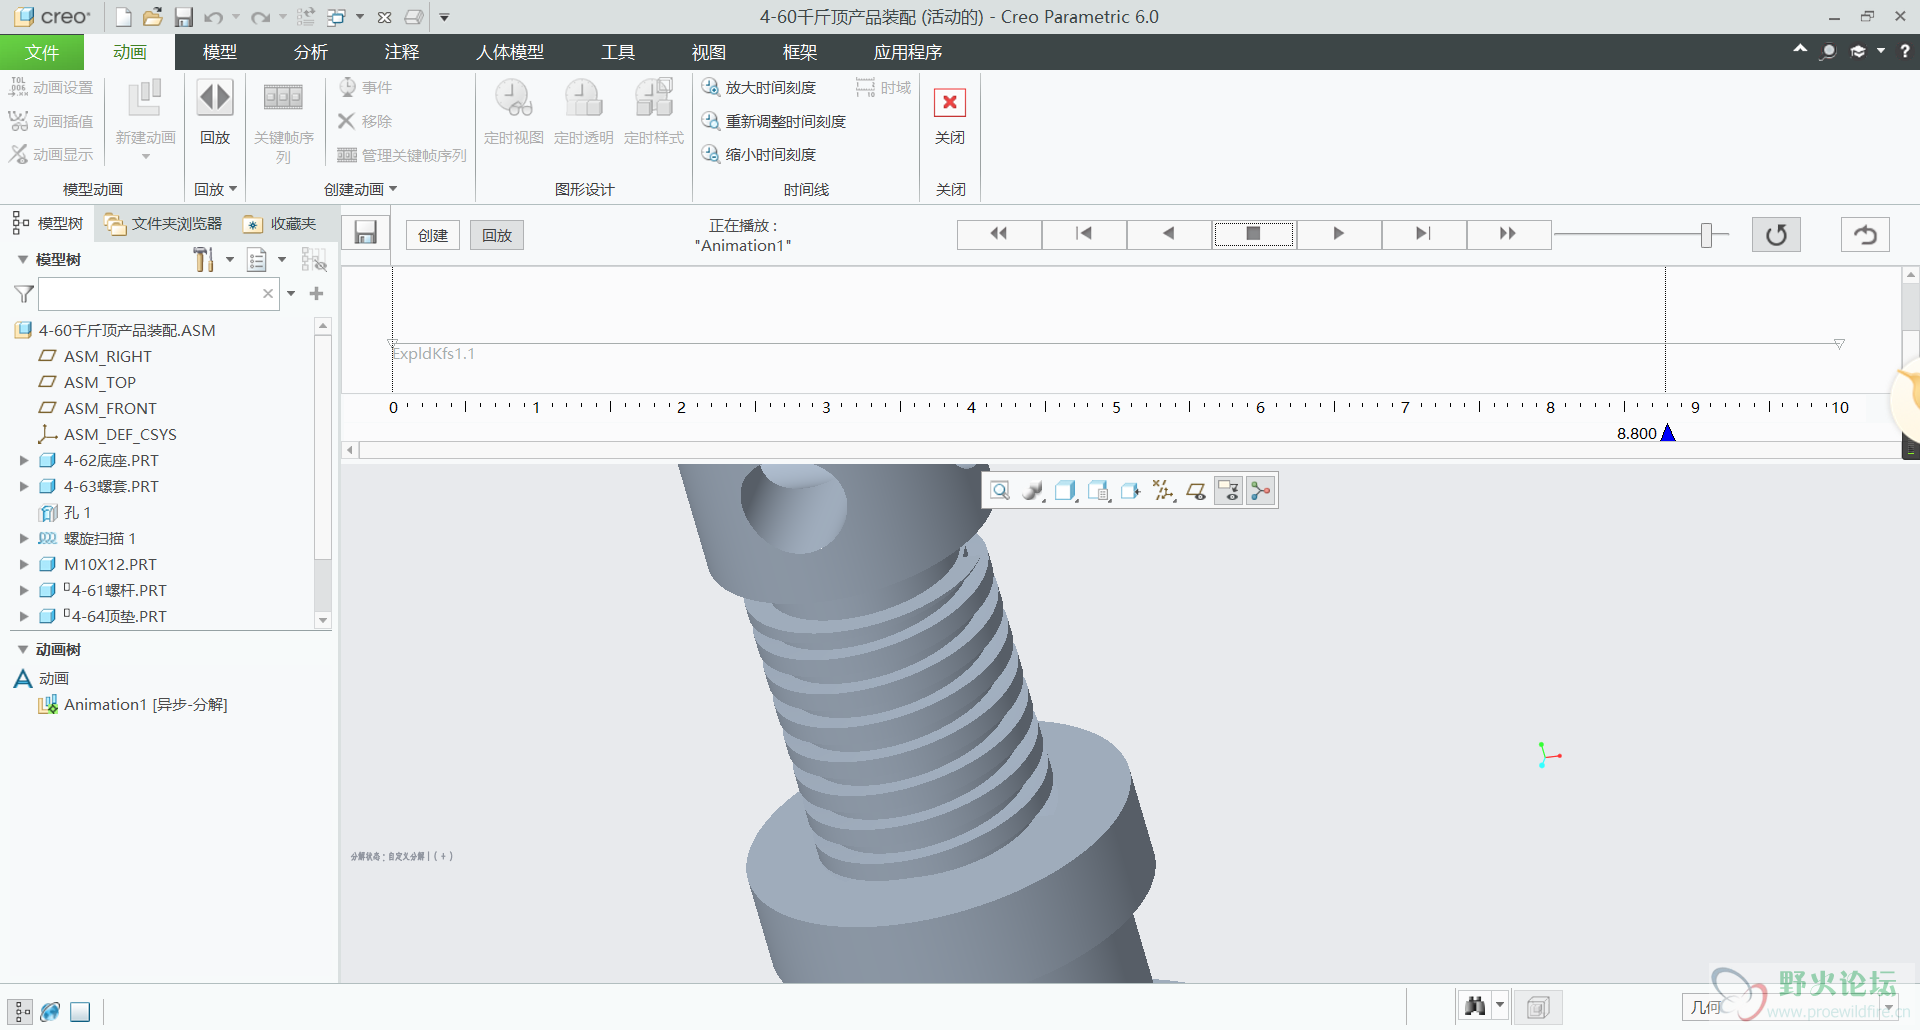
Task: Create a new file from quick access toolbar
Action: tap(123, 17)
